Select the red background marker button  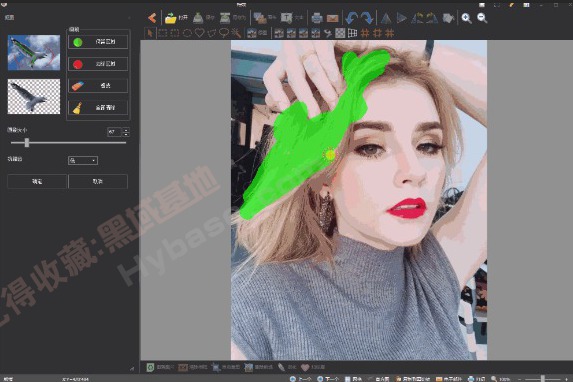(x=98, y=64)
